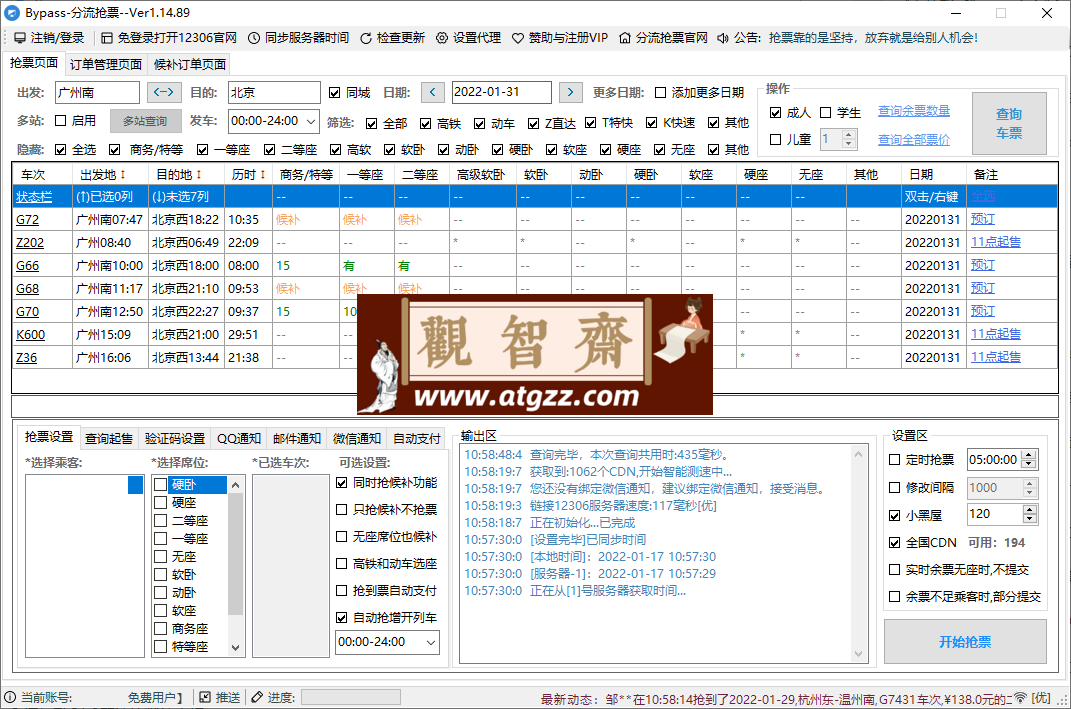Open 邮件通知 tab
The image size is (1071, 709).
coord(296,439)
